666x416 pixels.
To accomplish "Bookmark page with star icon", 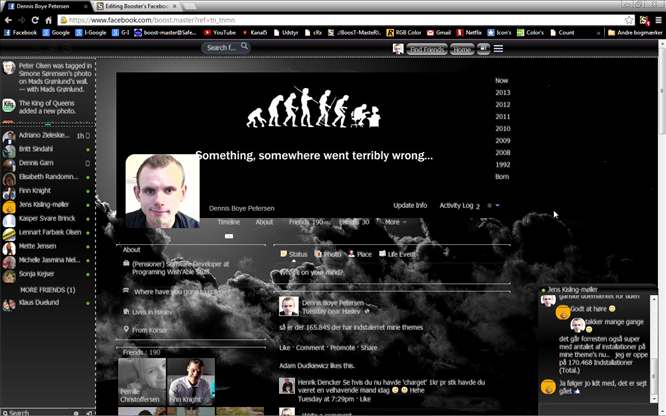I will click(x=629, y=20).
